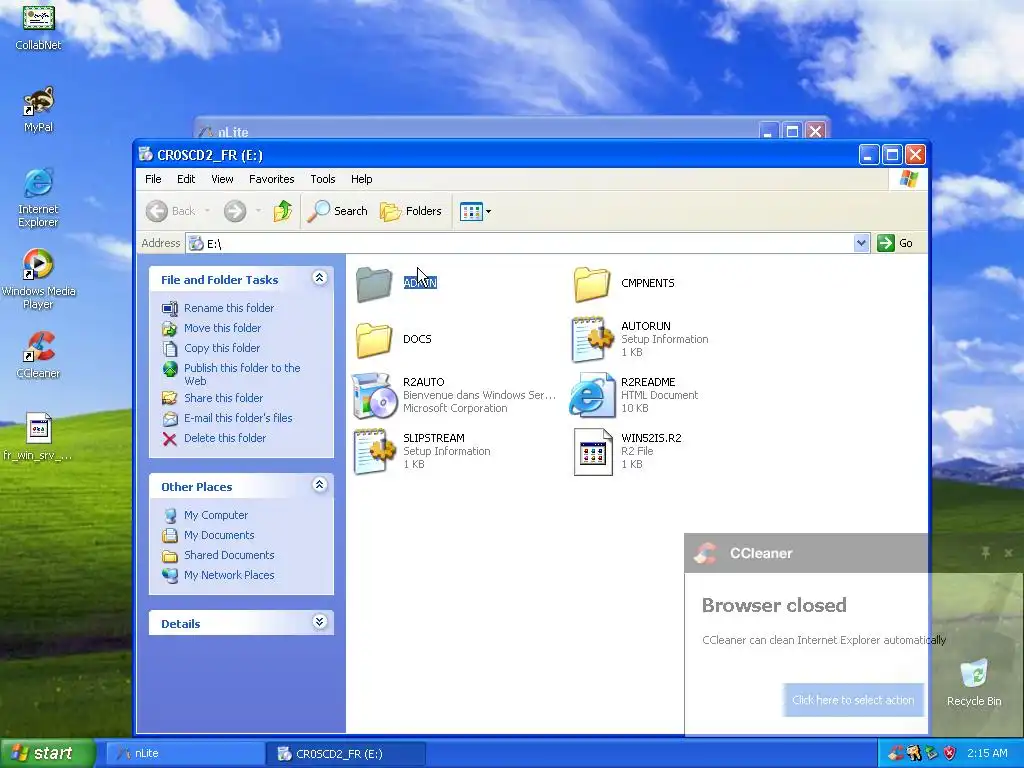Collapse the File and Folder Tasks panel

tap(319, 278)
